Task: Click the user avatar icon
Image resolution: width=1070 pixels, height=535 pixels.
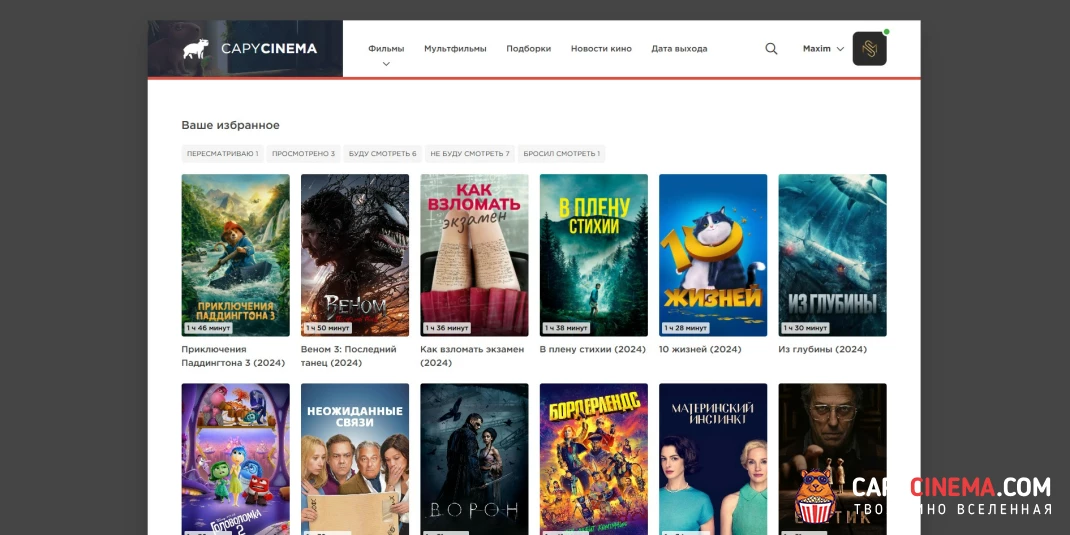Action: pyautogui.click(x=869, y=48)
